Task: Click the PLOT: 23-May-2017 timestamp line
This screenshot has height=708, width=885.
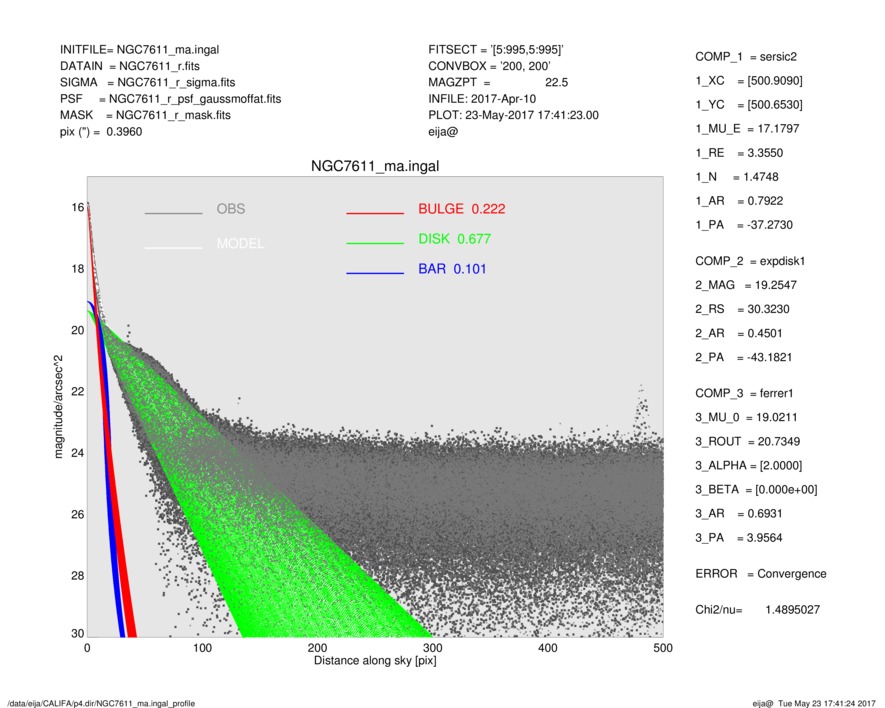Action: tap(514, 115)
